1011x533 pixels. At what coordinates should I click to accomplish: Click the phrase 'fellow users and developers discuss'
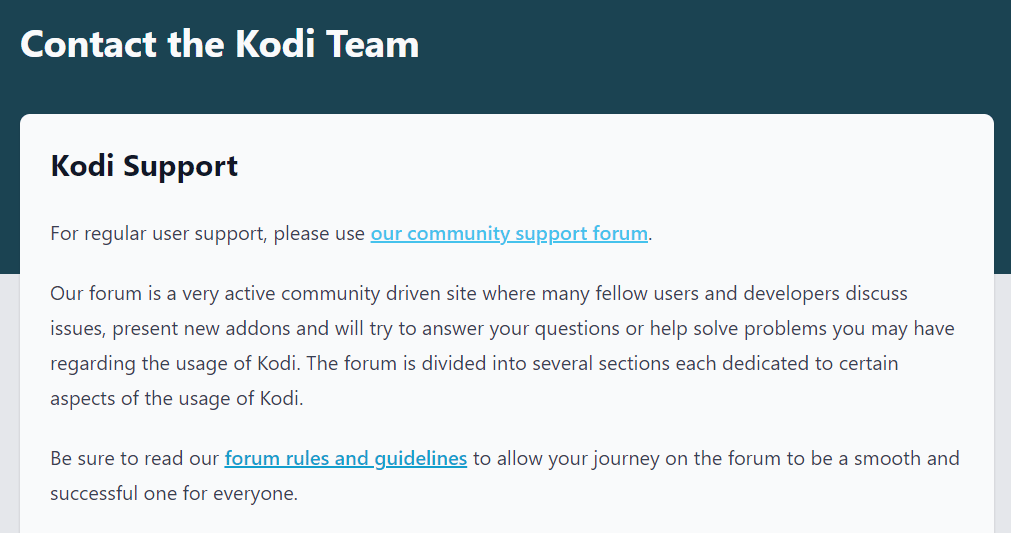(751, 293)
